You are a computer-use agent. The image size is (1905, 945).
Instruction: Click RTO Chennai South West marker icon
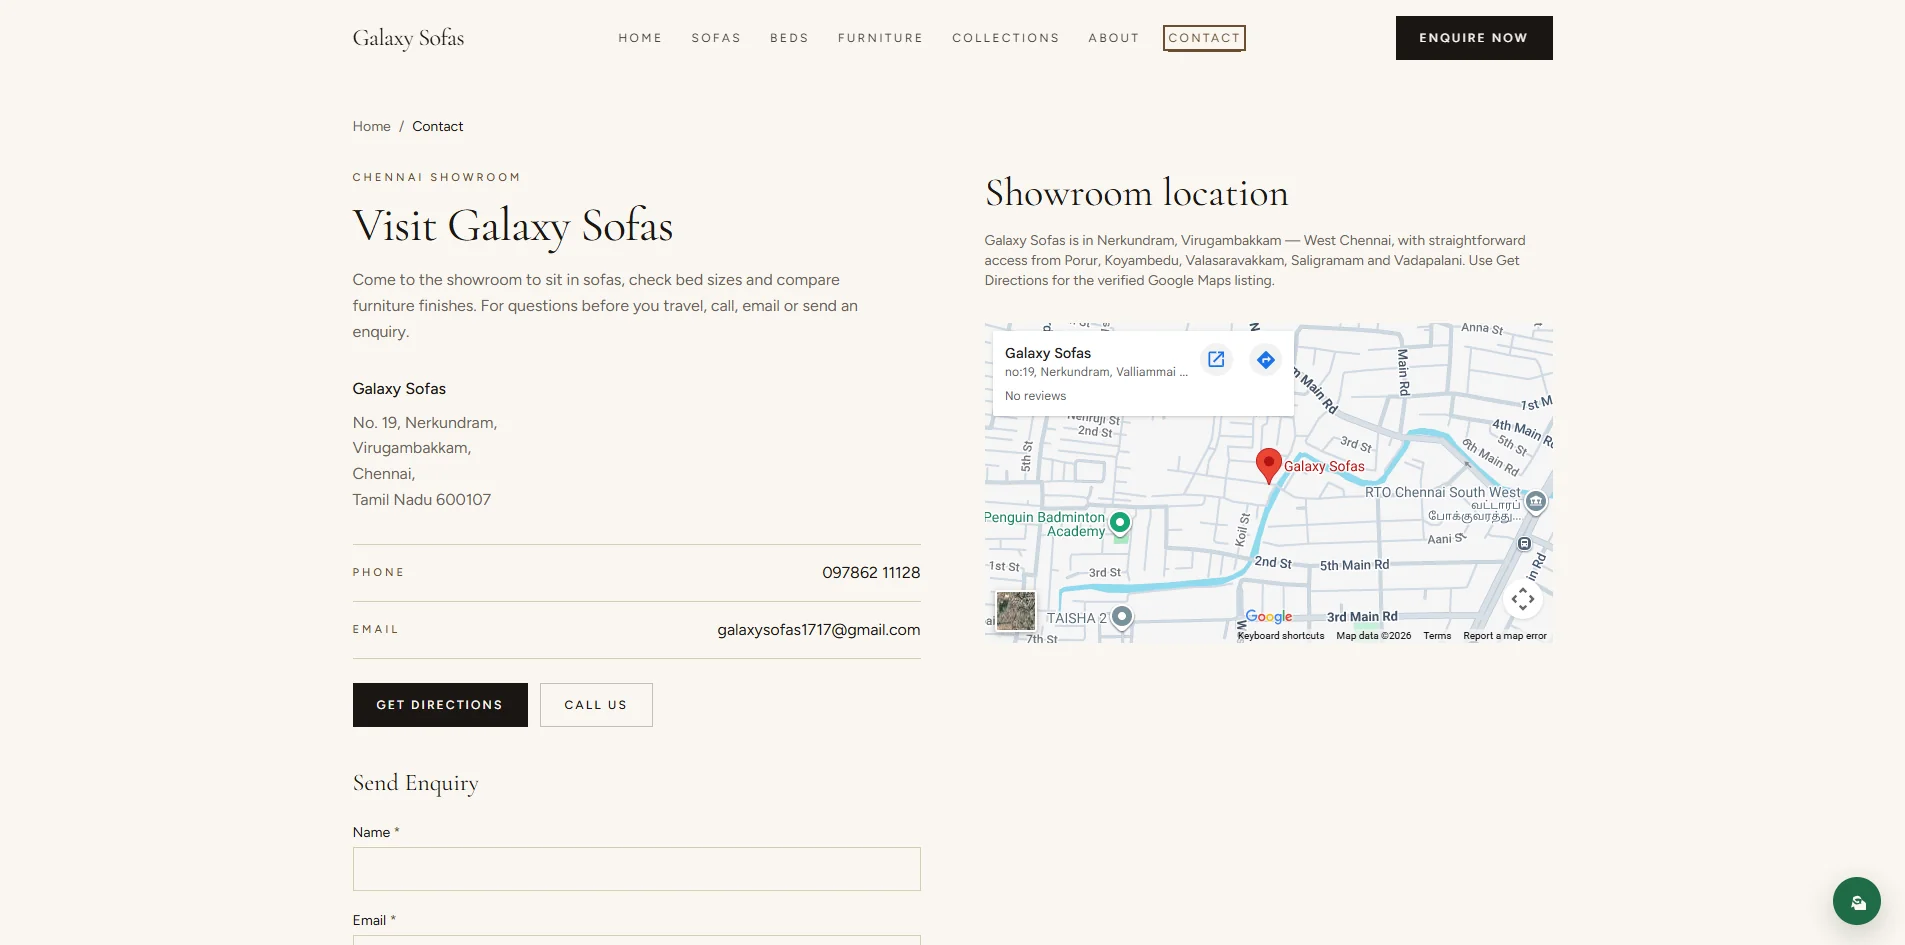pyautogui.click(x=1536, y=501)
